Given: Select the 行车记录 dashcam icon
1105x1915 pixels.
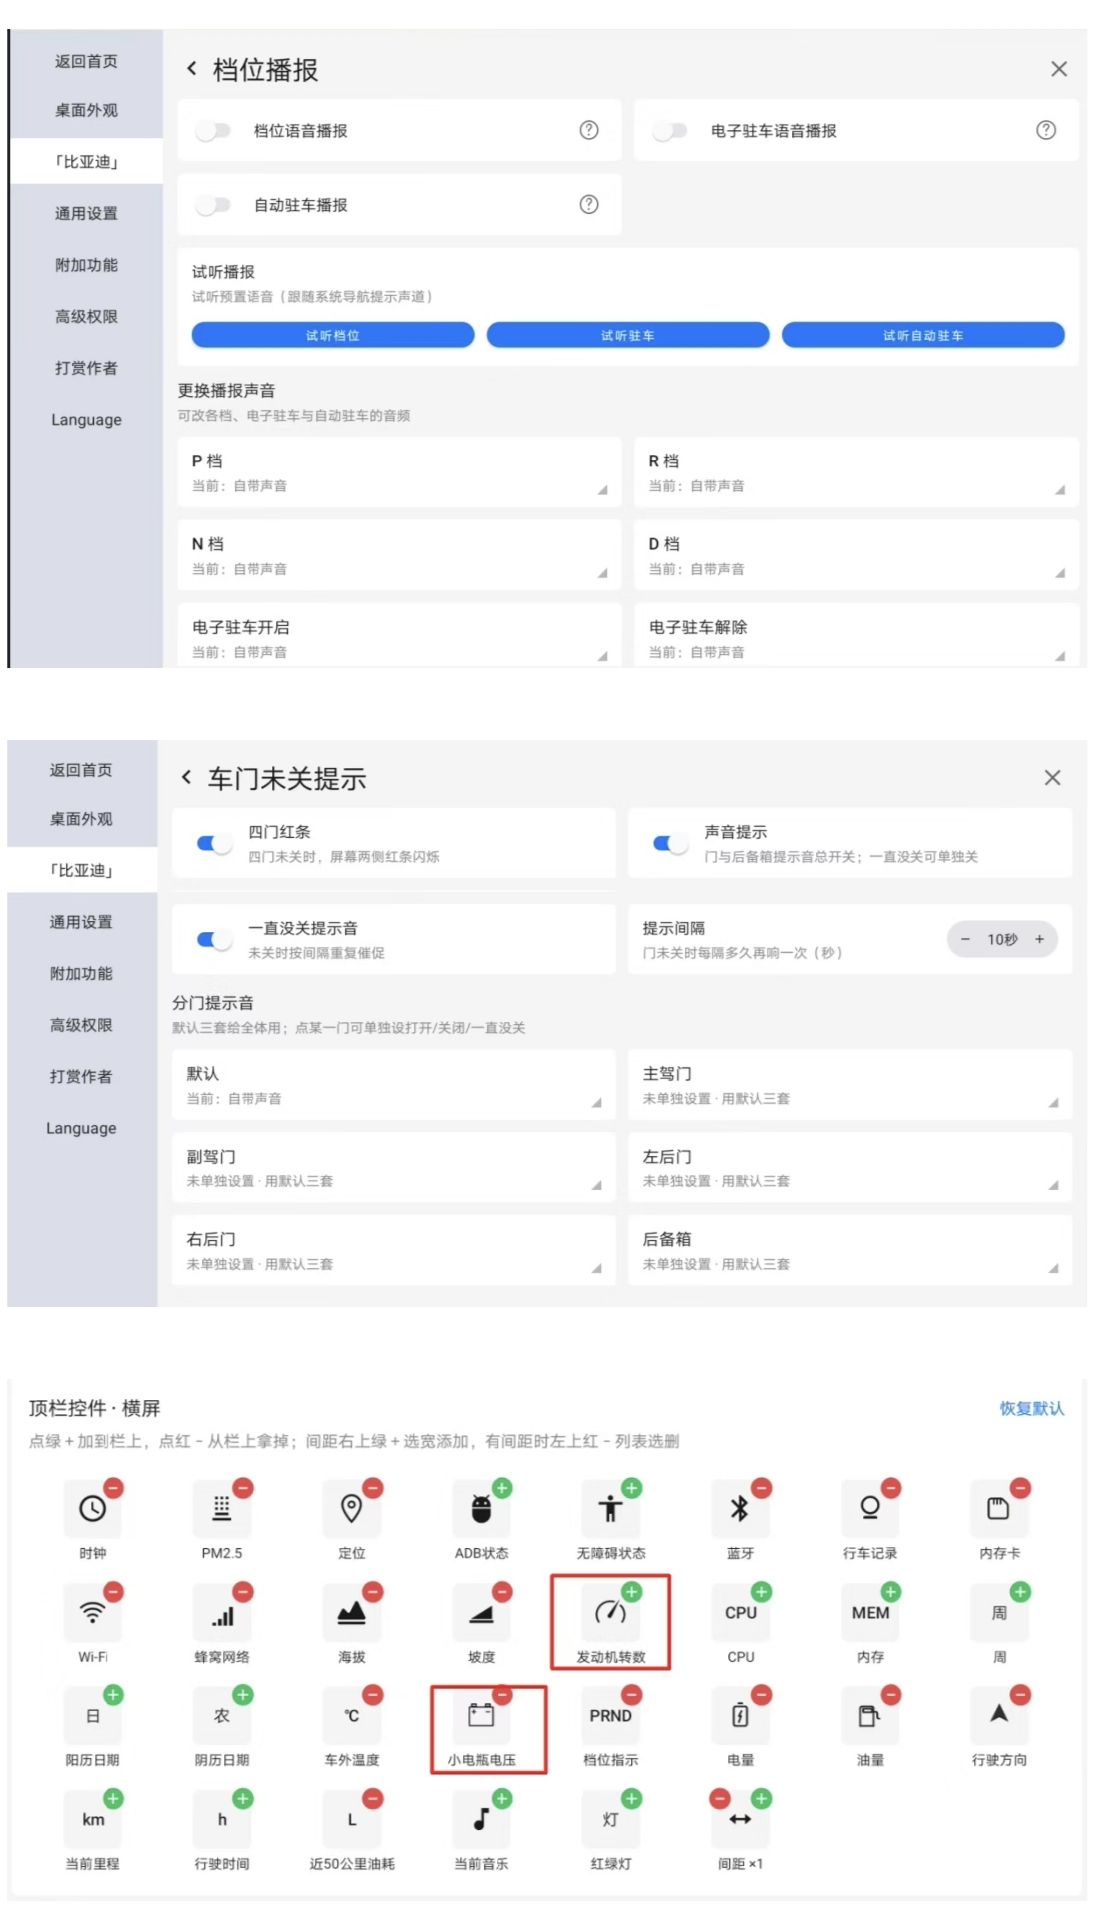Looking at the screenshot, I should pyautogui.click(x=870, y=1509).
